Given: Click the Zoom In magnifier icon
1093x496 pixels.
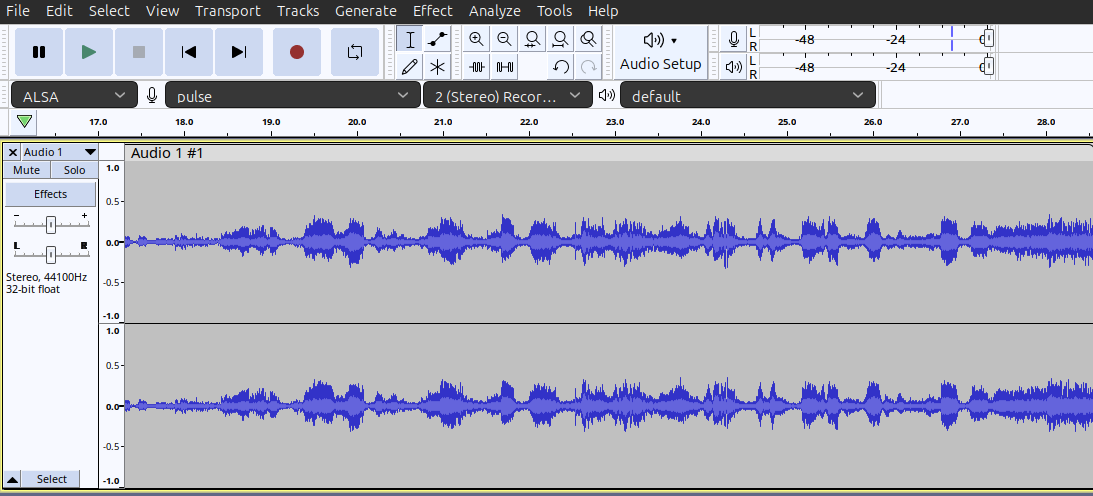Looking at the screenshot, I should click(x=477, y=39).
